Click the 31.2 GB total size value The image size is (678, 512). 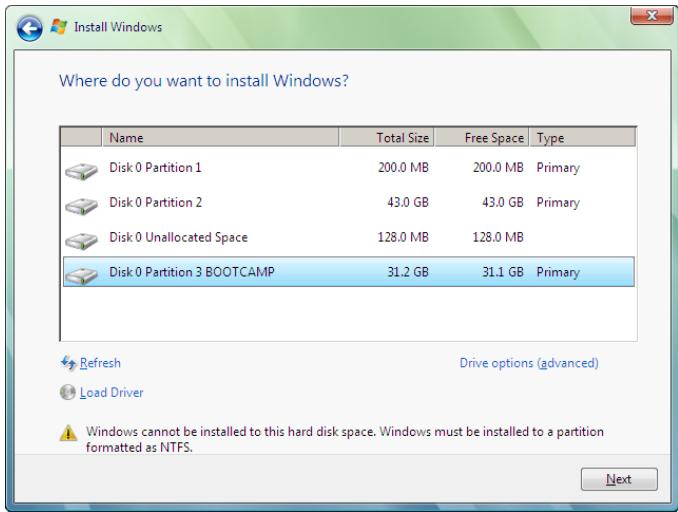[408, 272]
